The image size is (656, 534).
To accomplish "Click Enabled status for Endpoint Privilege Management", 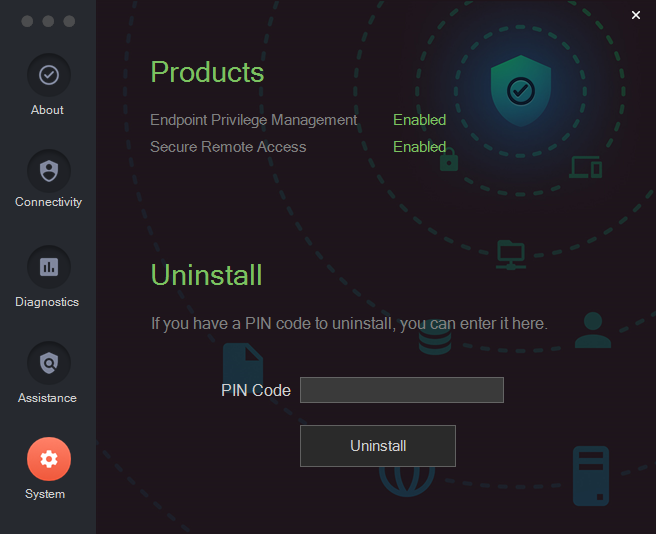I will pos(419,120).
